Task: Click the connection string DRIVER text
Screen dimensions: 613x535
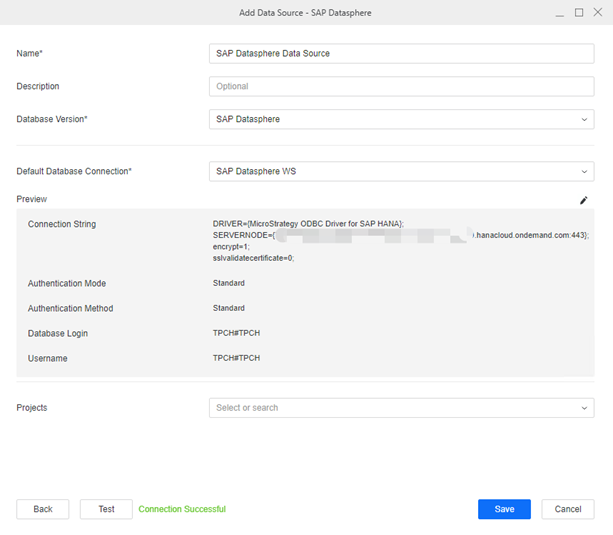Action: [x=308, y=224]
